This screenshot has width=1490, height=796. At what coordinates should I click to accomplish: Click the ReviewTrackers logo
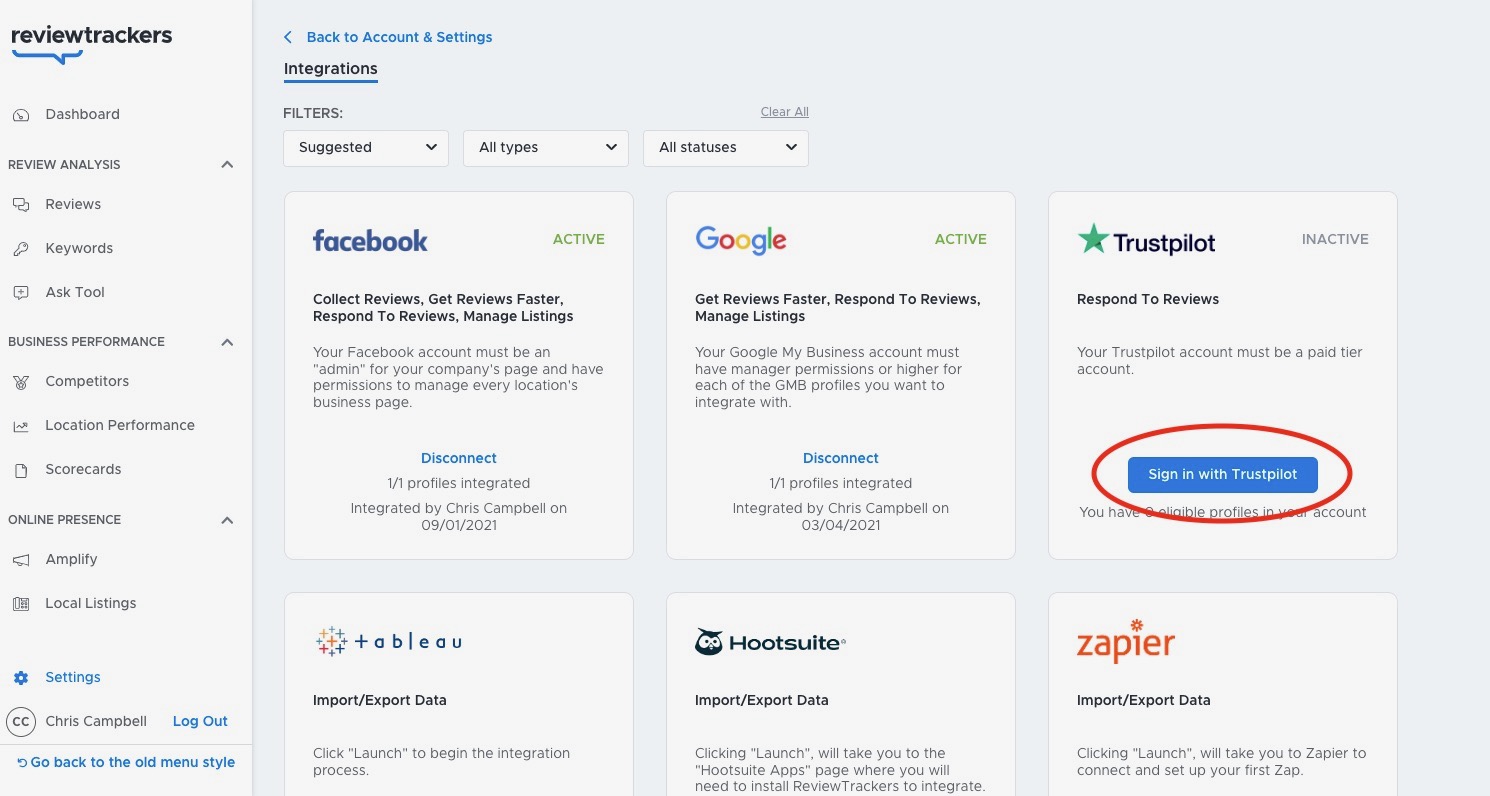coord(91,44)
